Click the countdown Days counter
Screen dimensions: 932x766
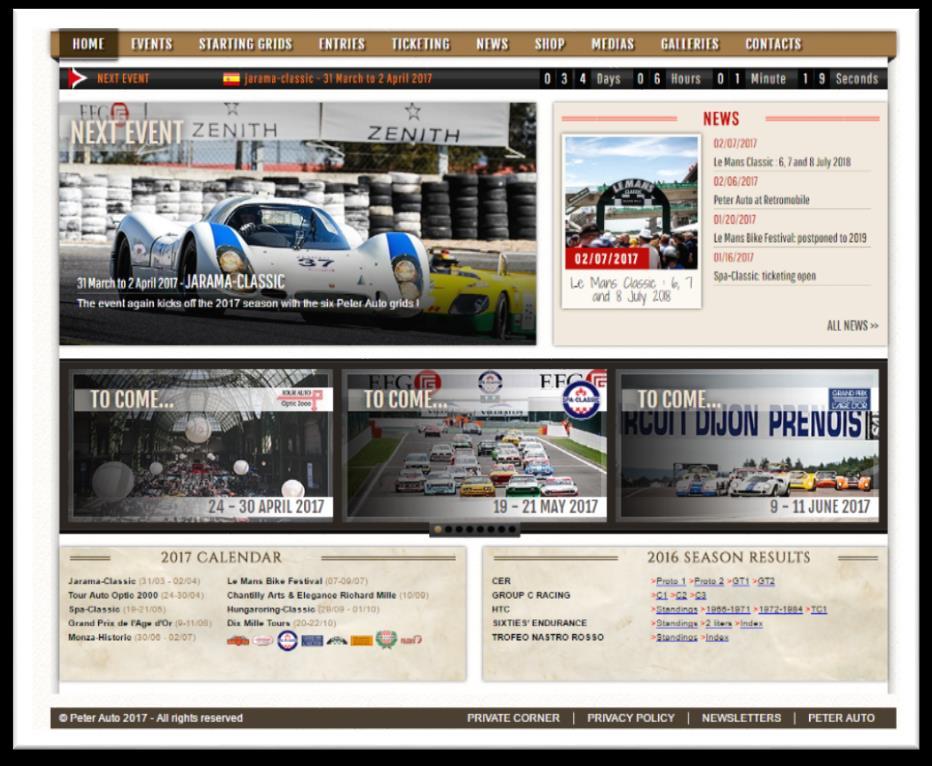tap(581, 78)
